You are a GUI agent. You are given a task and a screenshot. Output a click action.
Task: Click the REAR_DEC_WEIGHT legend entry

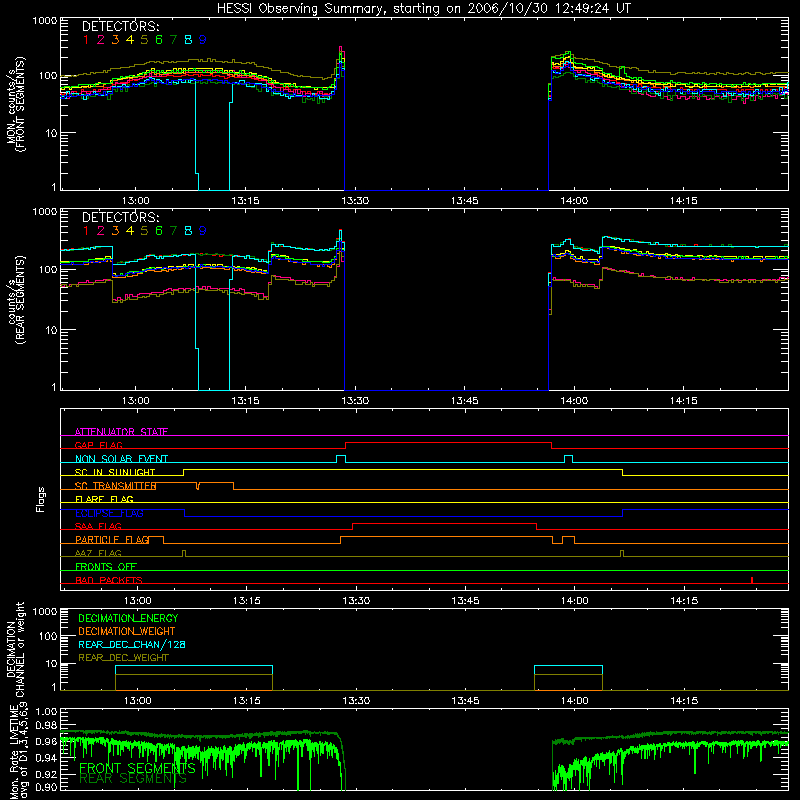(123, 658)
